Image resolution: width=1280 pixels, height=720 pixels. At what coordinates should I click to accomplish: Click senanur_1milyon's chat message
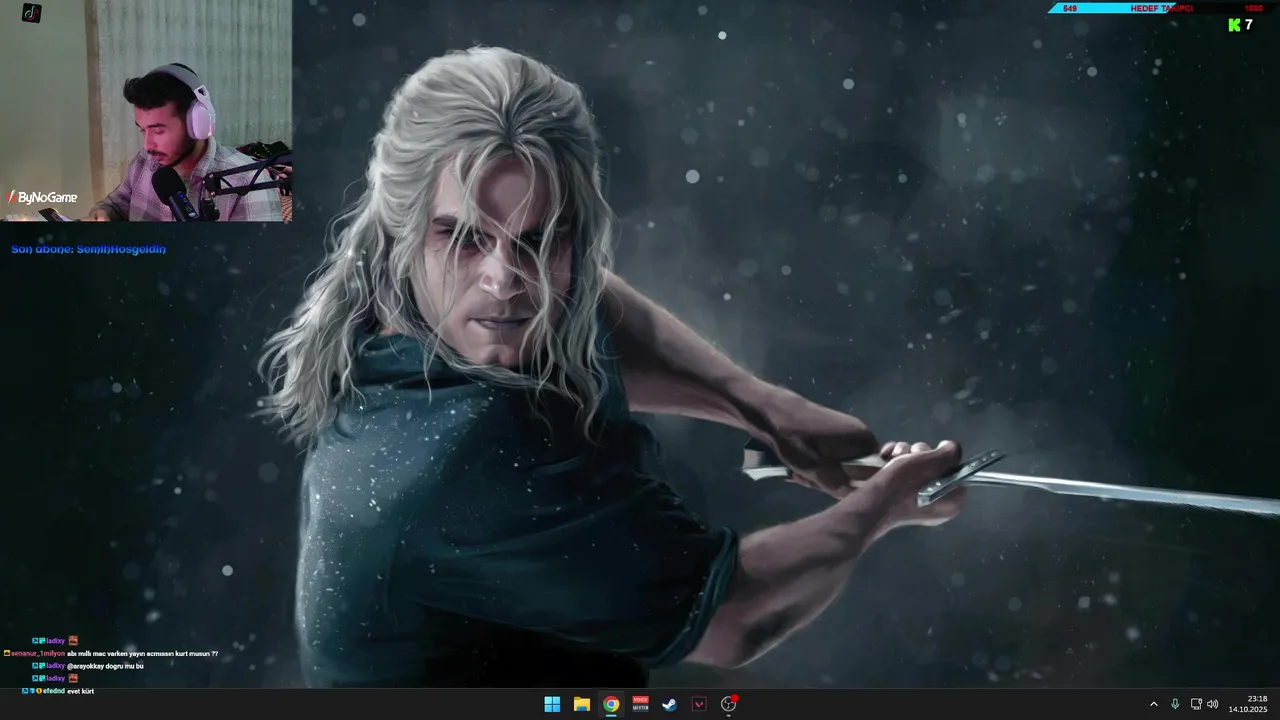[111, 653]
